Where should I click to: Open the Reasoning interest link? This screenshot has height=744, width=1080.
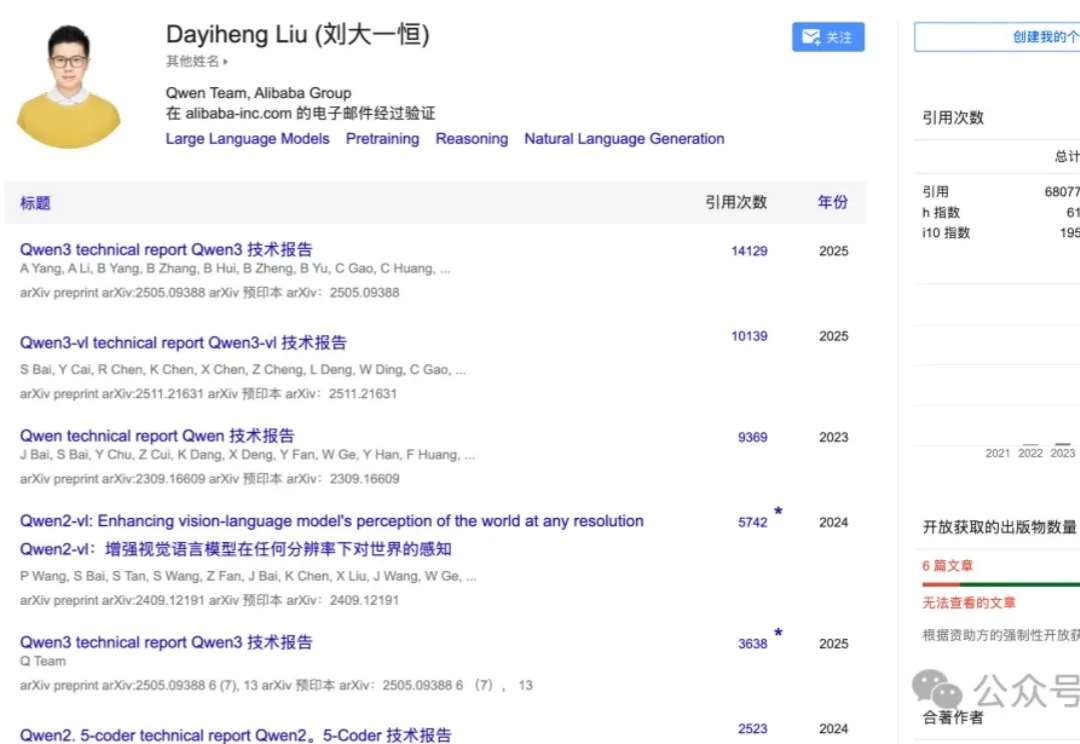point(472,138)
